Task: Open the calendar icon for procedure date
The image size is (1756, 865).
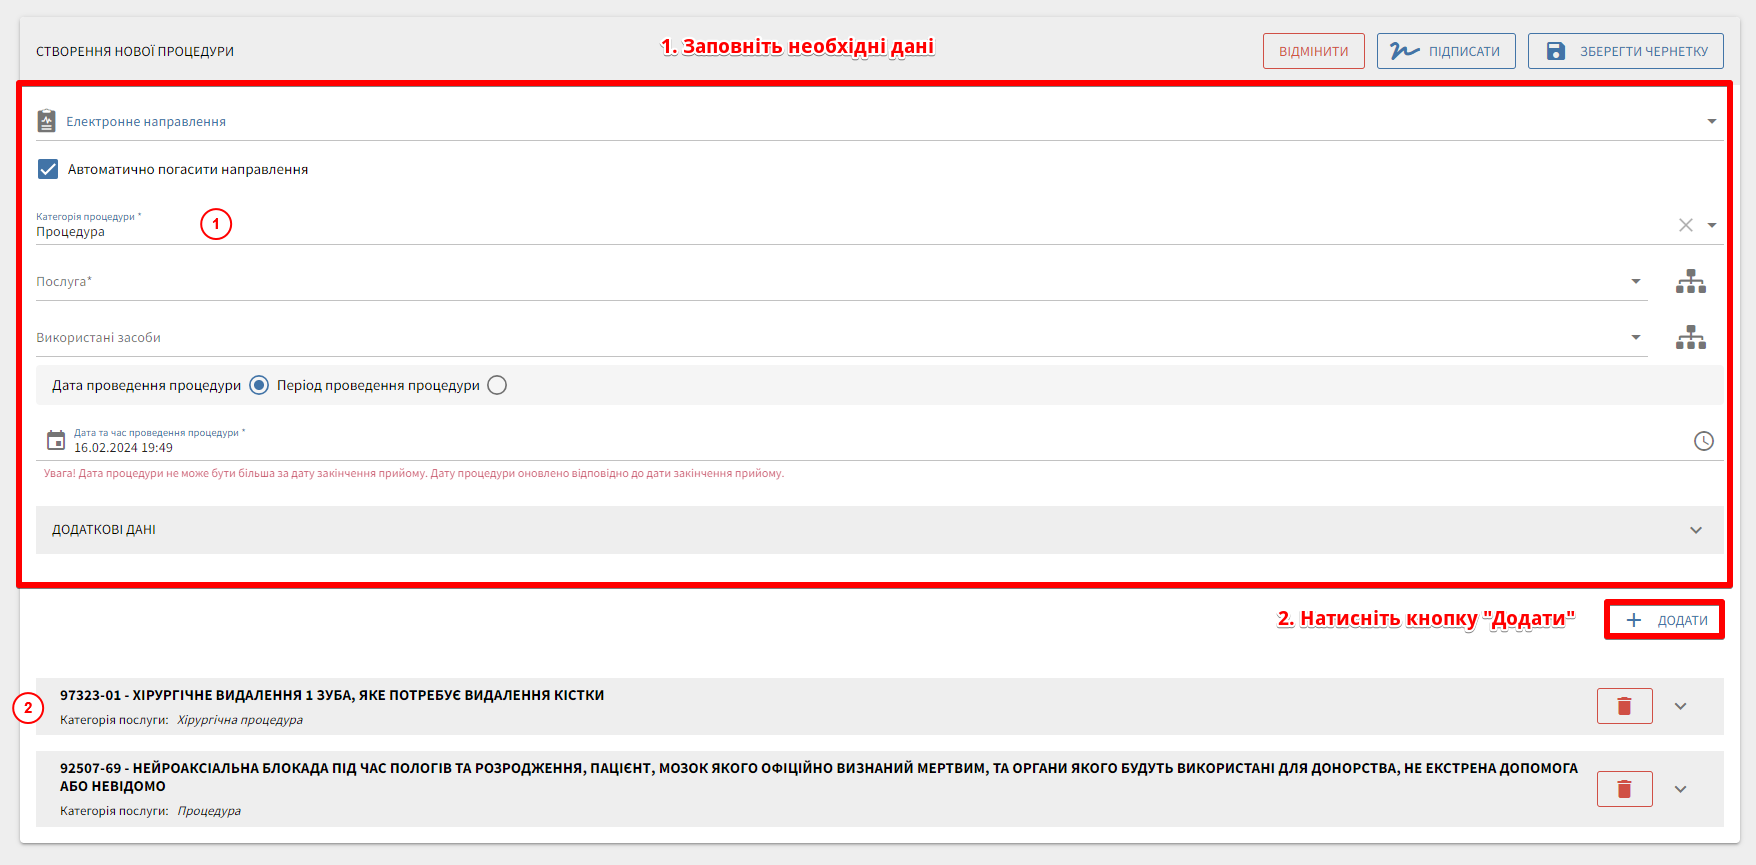Action: tap(56, 441)
